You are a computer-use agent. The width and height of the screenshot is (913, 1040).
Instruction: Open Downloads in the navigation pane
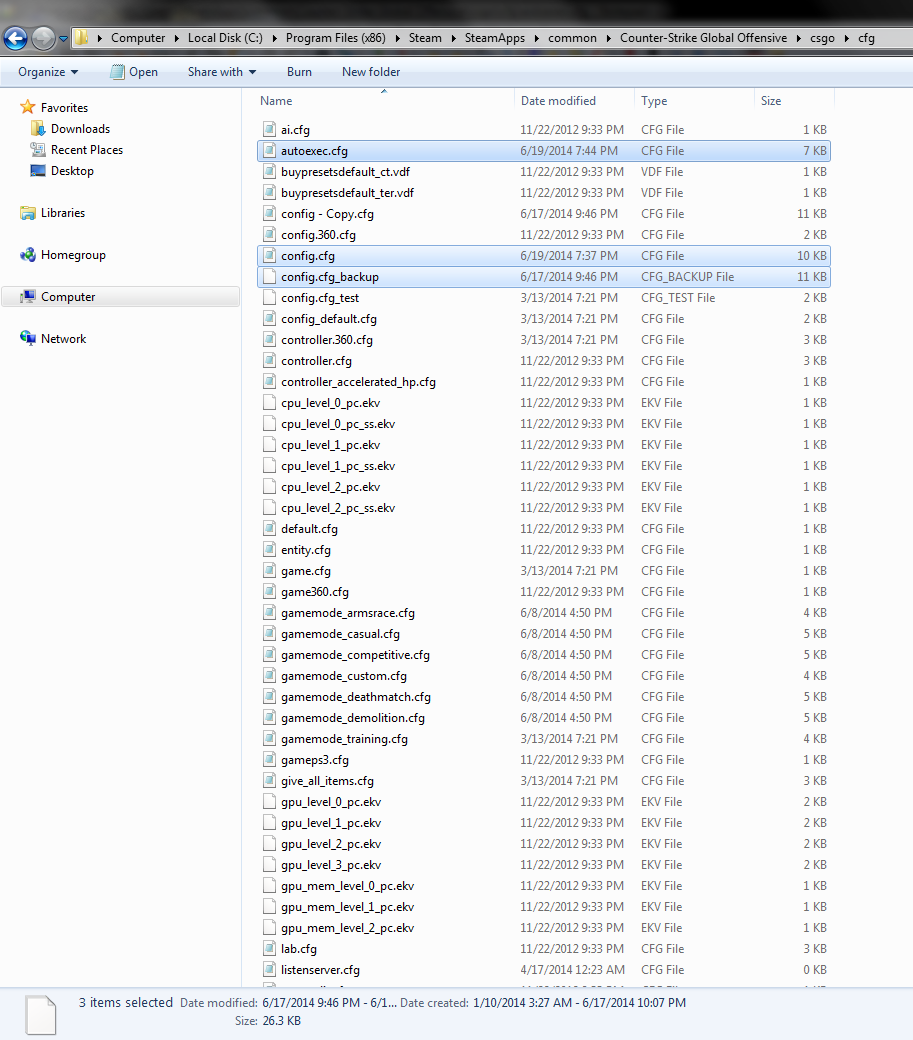80,129
